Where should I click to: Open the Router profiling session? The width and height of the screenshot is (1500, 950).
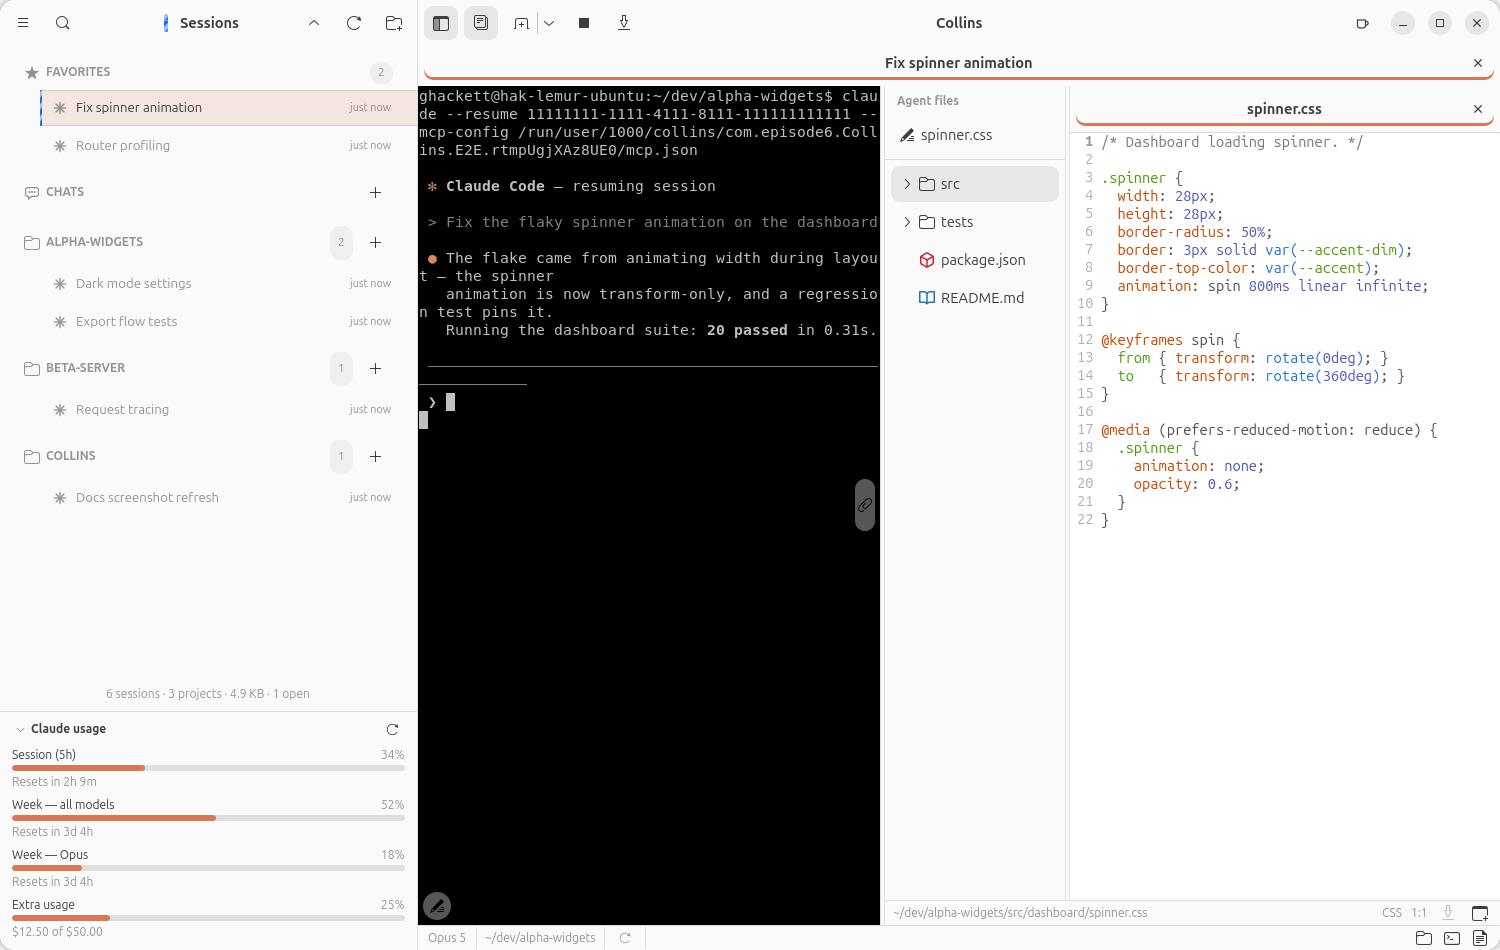(x=228, y=146)
